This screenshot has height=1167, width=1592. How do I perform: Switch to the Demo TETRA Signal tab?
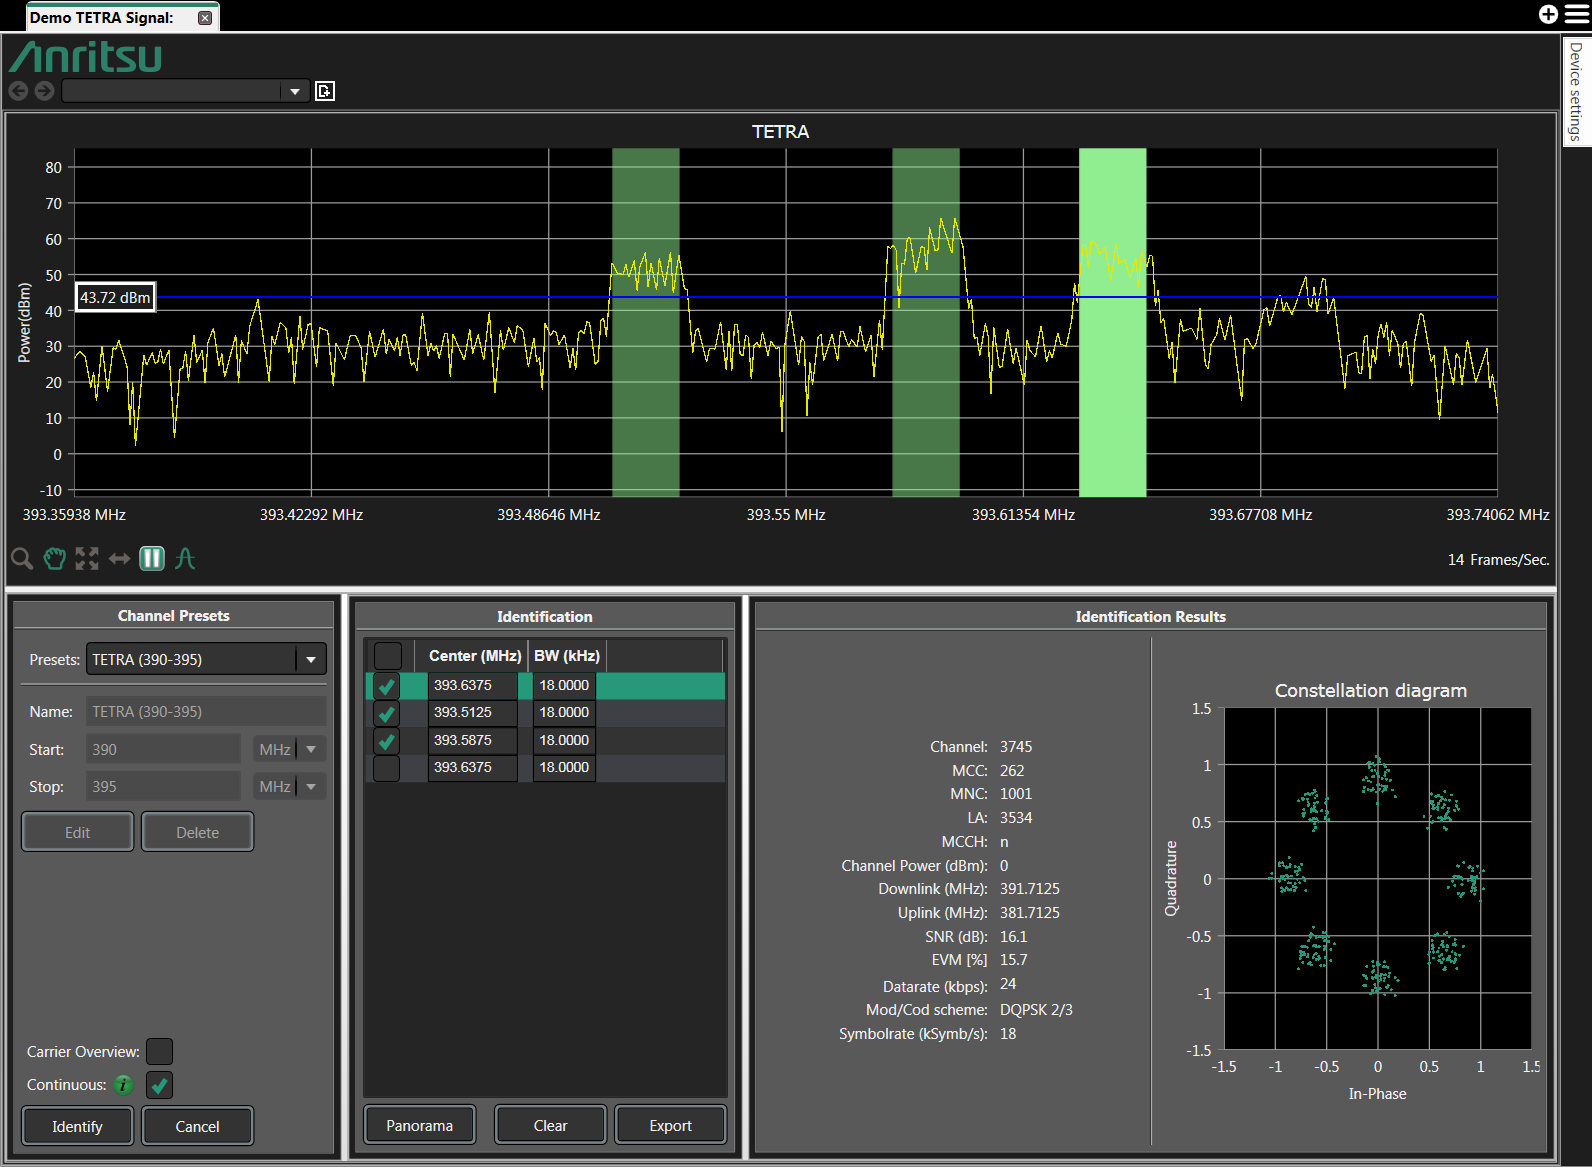(x=102, y=18)
